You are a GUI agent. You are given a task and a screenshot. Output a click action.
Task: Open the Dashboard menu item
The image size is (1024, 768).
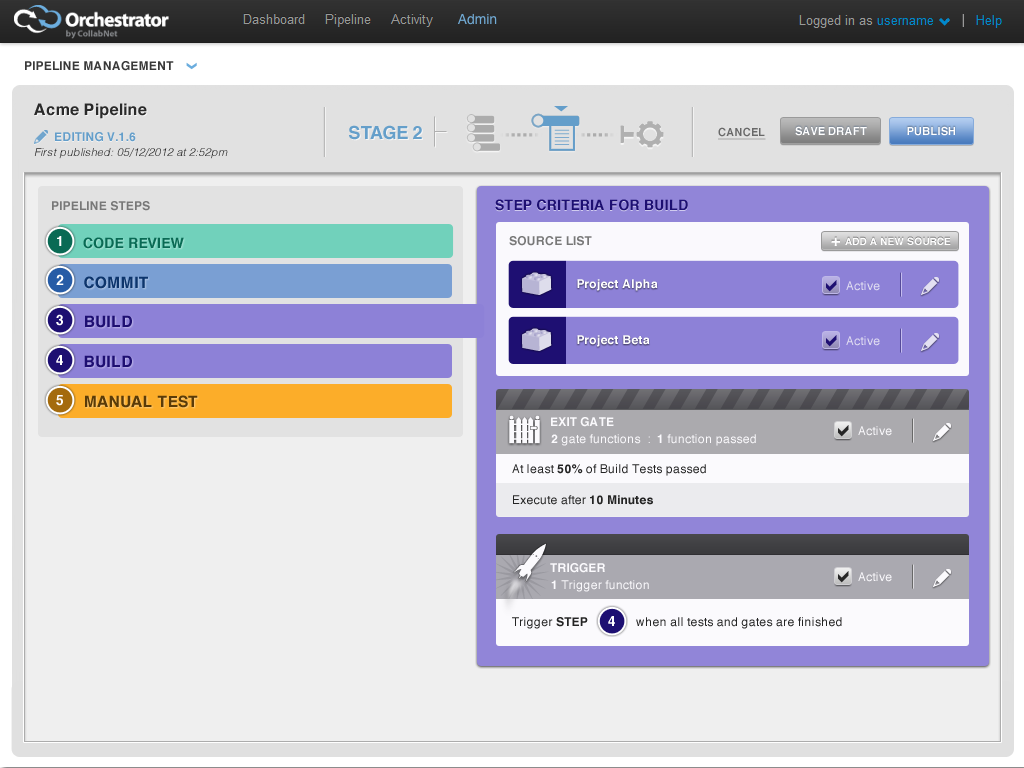pyautogui.click(x=274, y=20)
